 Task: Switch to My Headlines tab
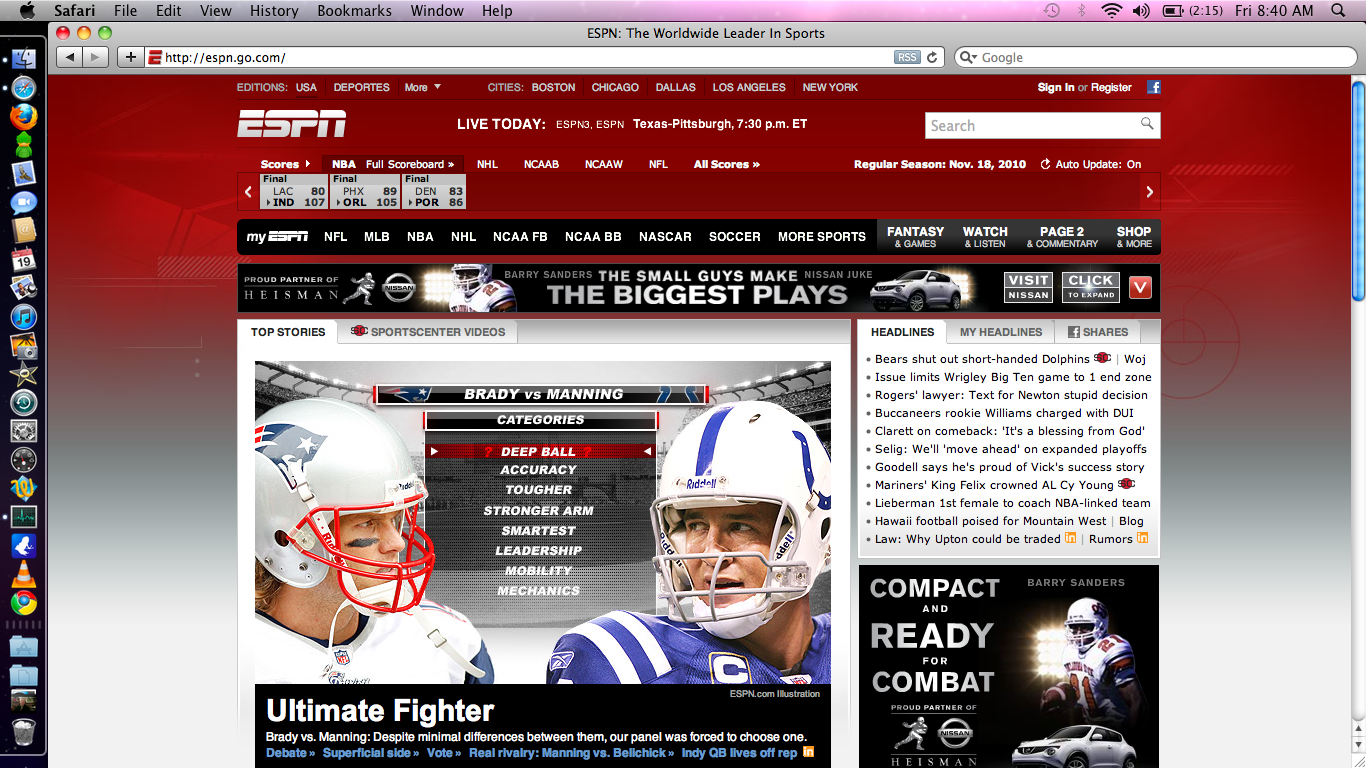(x=1001, y=332)
